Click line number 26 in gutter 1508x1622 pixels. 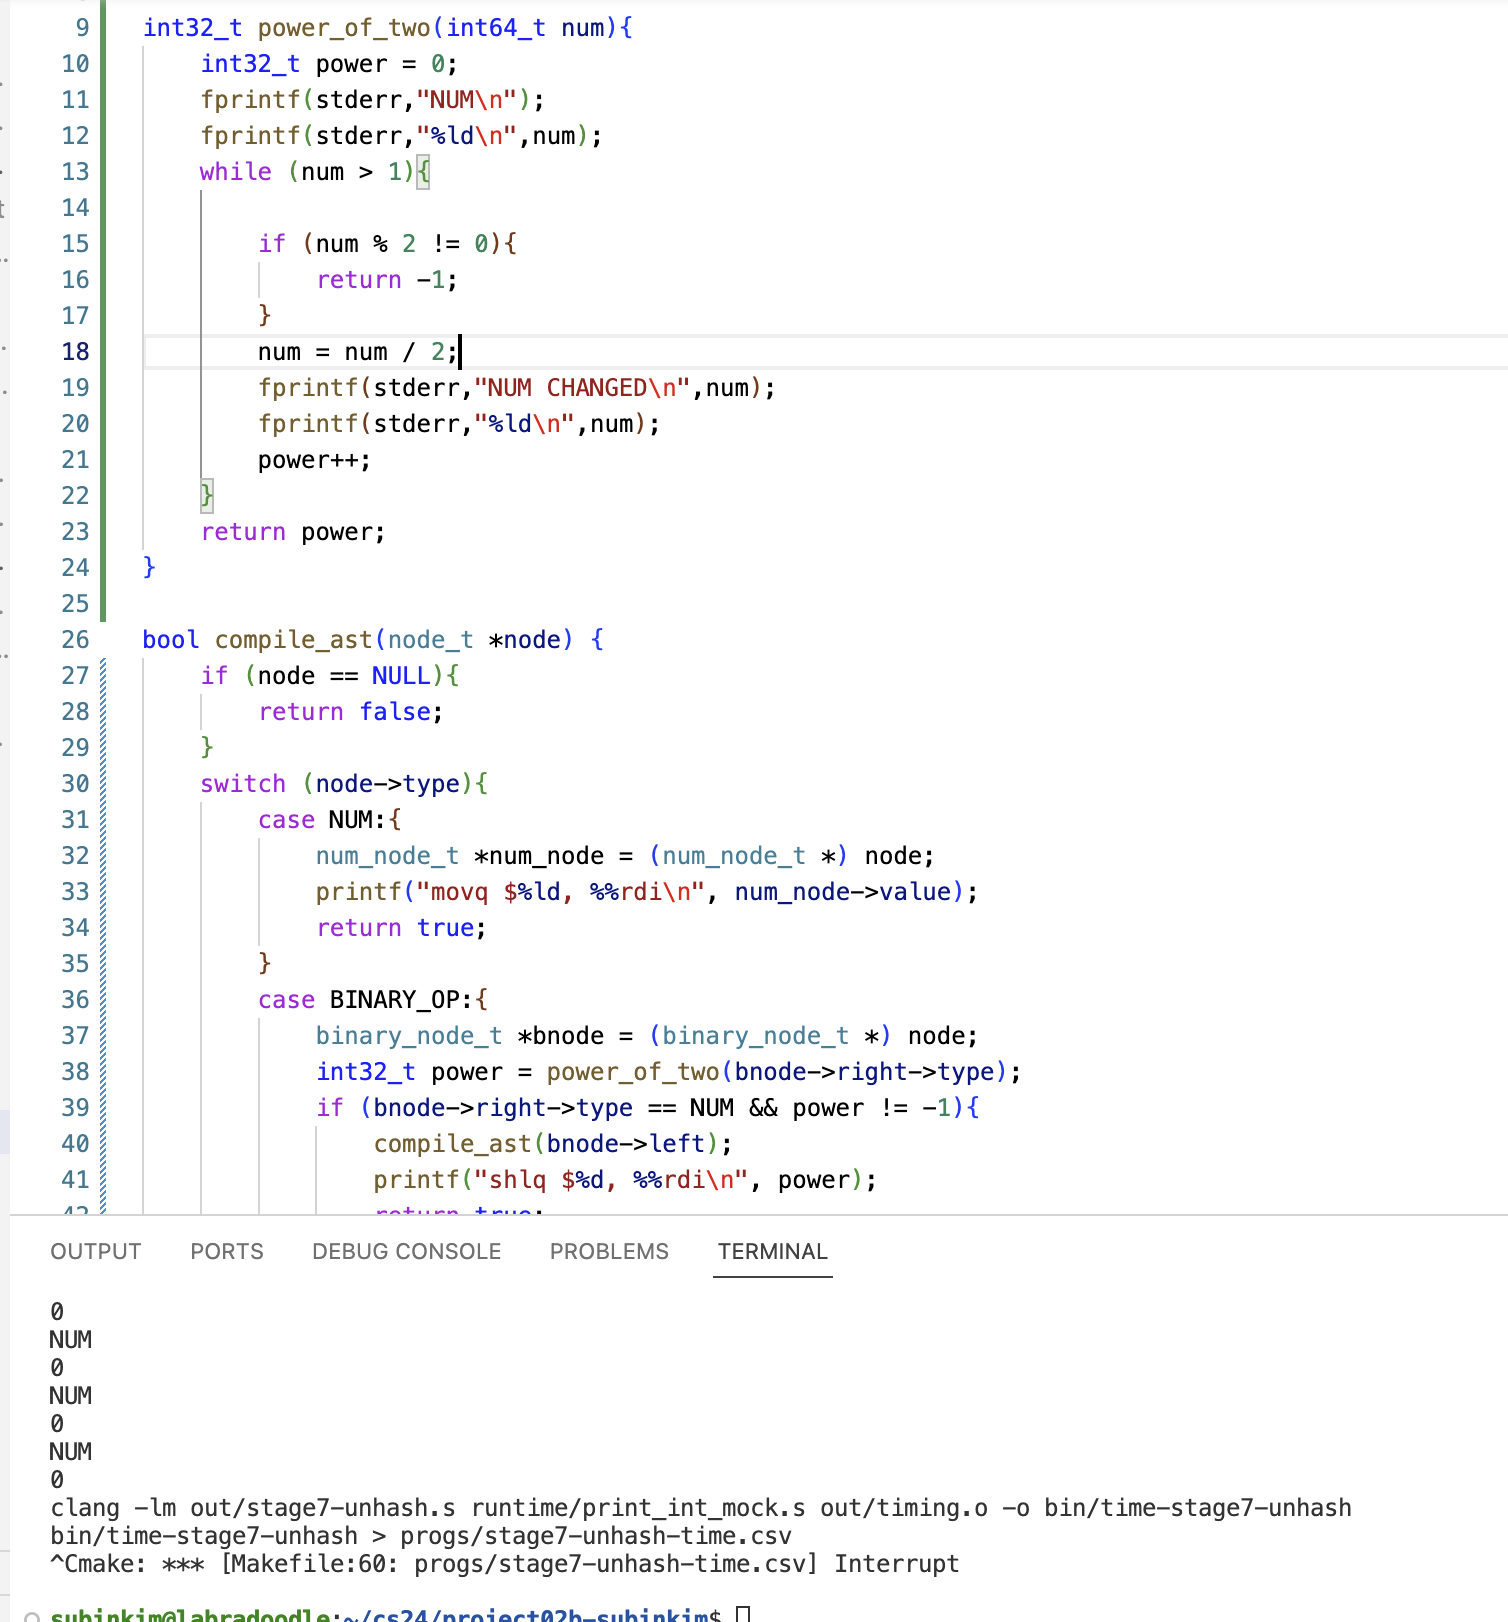[75, 640]
